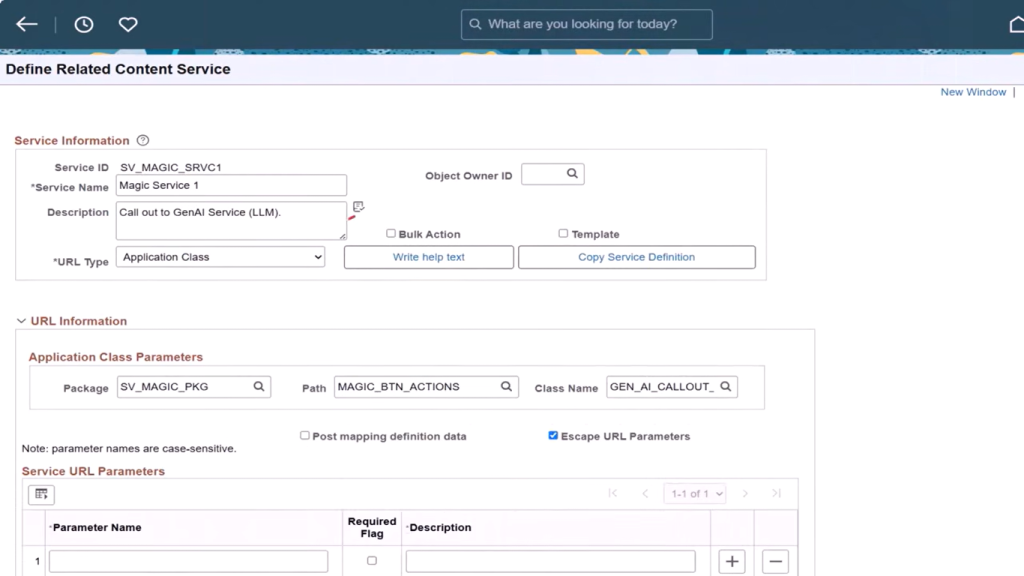Open the 1-1 of 1 row selector
Viewport: 1024px width, 576px height.
[696, 494]
